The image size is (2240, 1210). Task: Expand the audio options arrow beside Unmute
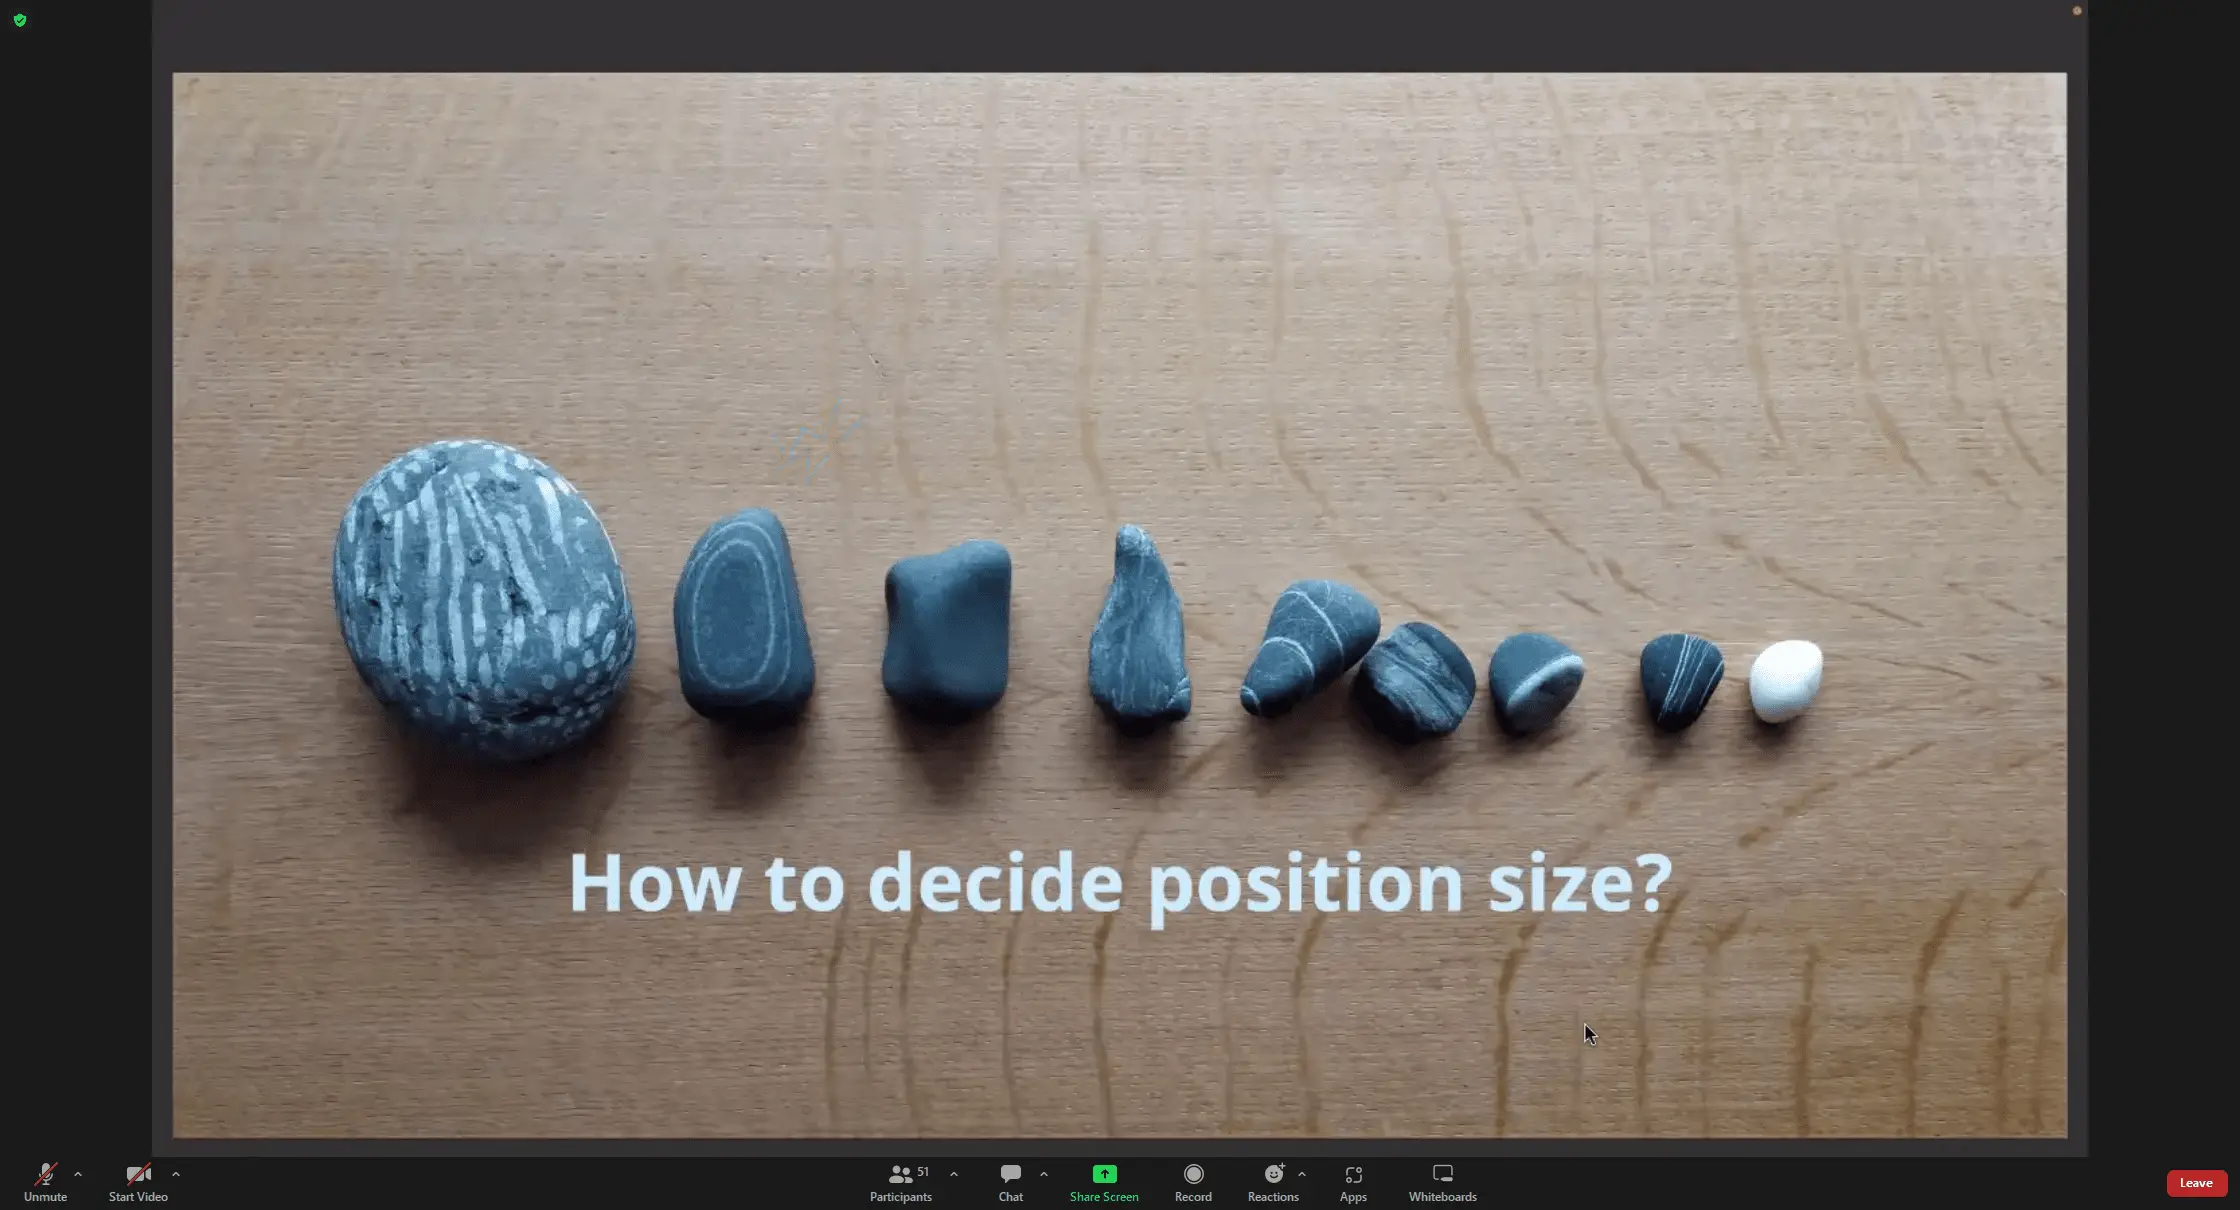(78, 1174)
